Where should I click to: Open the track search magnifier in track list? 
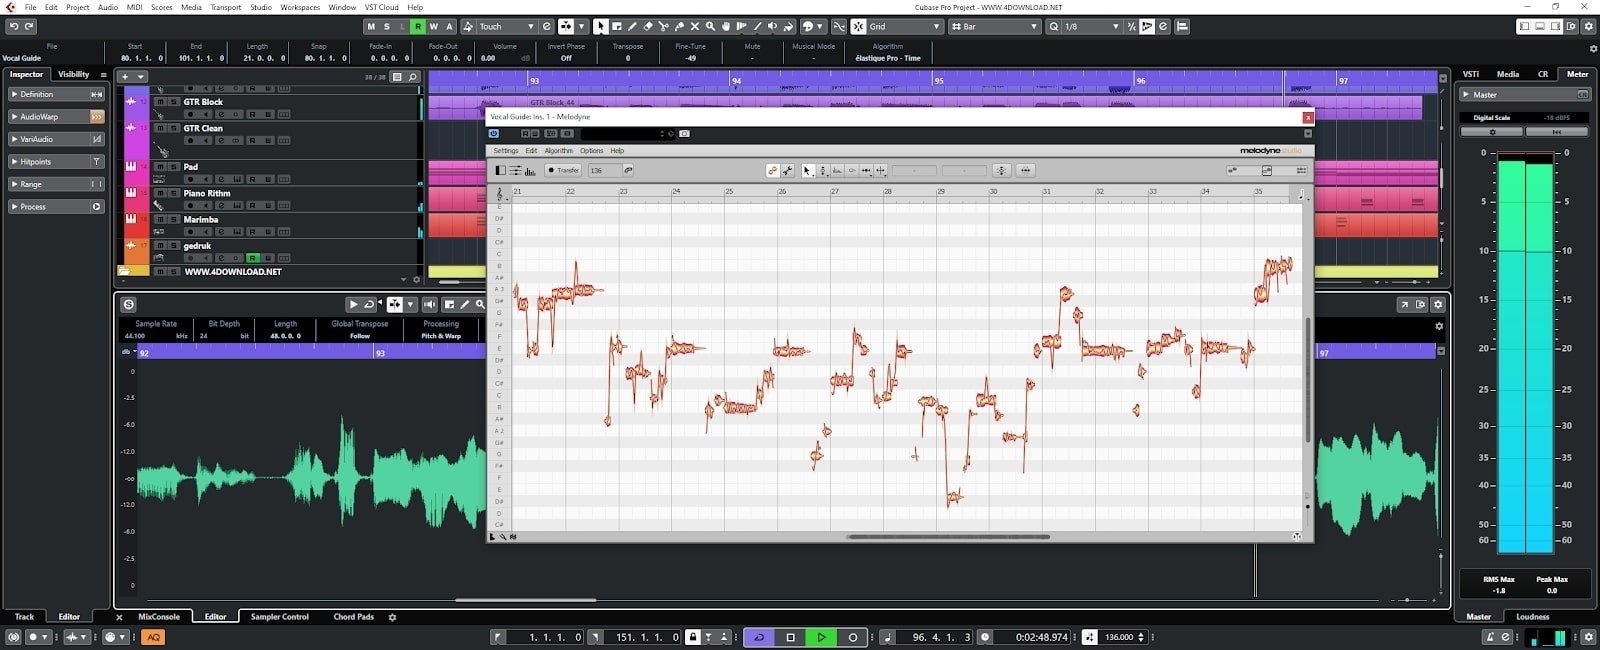(412, 77)
